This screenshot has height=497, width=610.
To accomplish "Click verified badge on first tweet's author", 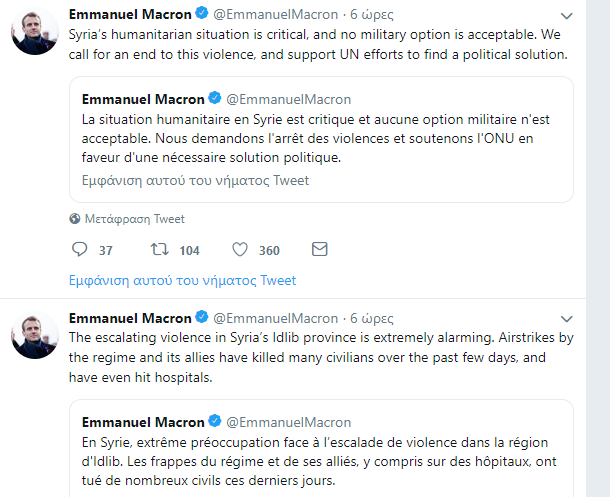I will 200,16.
